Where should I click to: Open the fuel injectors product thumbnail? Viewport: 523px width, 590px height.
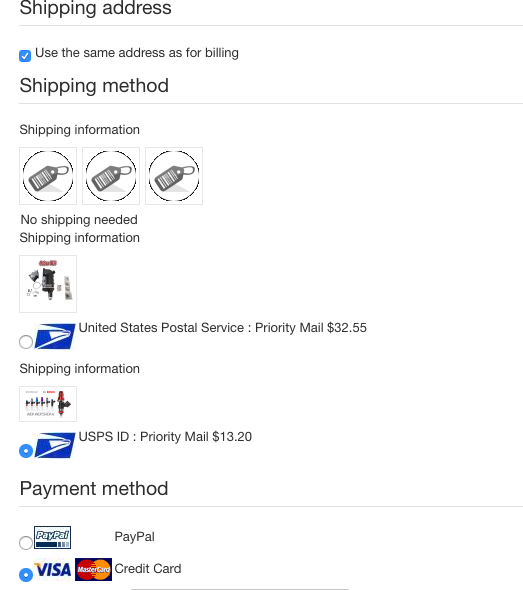coord(48,404)
